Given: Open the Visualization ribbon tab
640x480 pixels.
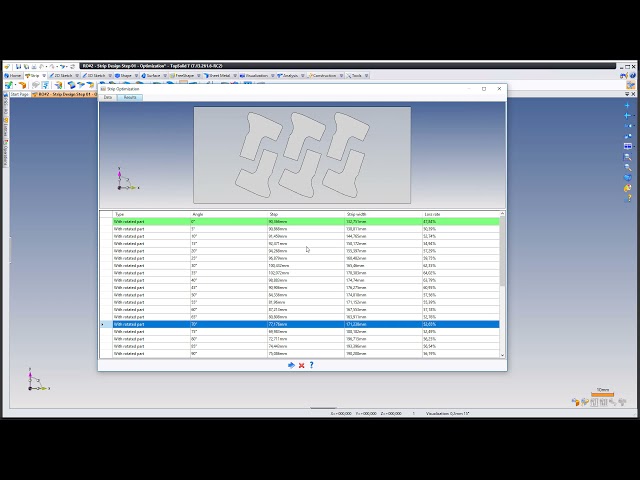Looking at the screenshot, I should coord(256,75).
